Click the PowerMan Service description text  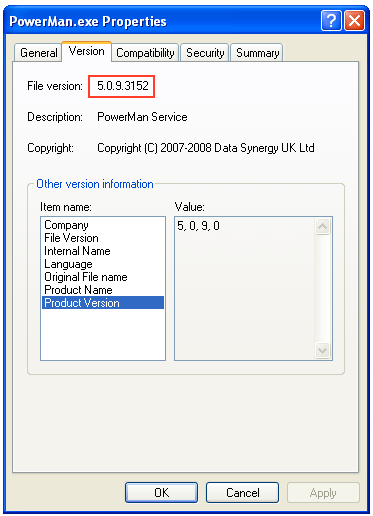[x=142, y=117]
